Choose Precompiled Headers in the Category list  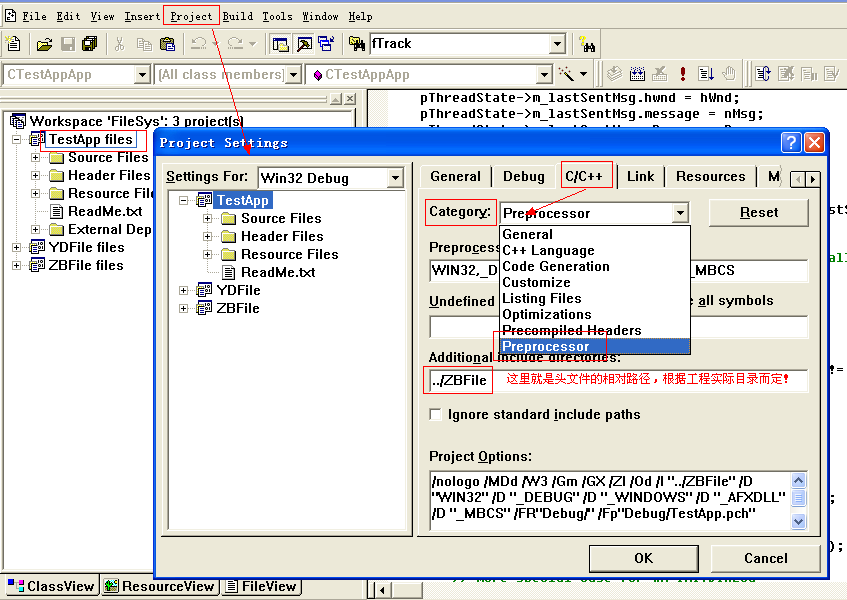(595, 330)
